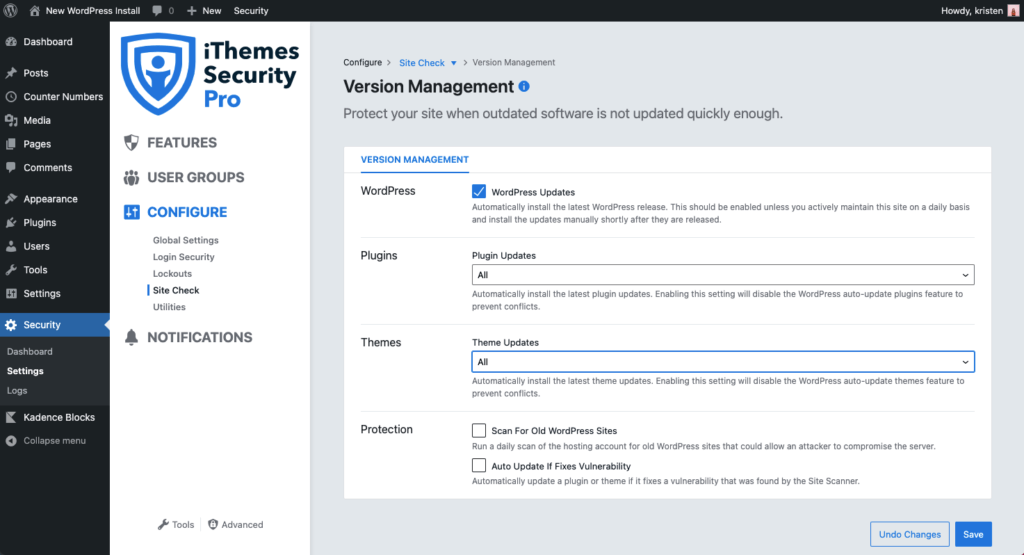Screen dimensions: 1024x555
Task: Click the Counter Numbers clock icon
Action: 11,97
